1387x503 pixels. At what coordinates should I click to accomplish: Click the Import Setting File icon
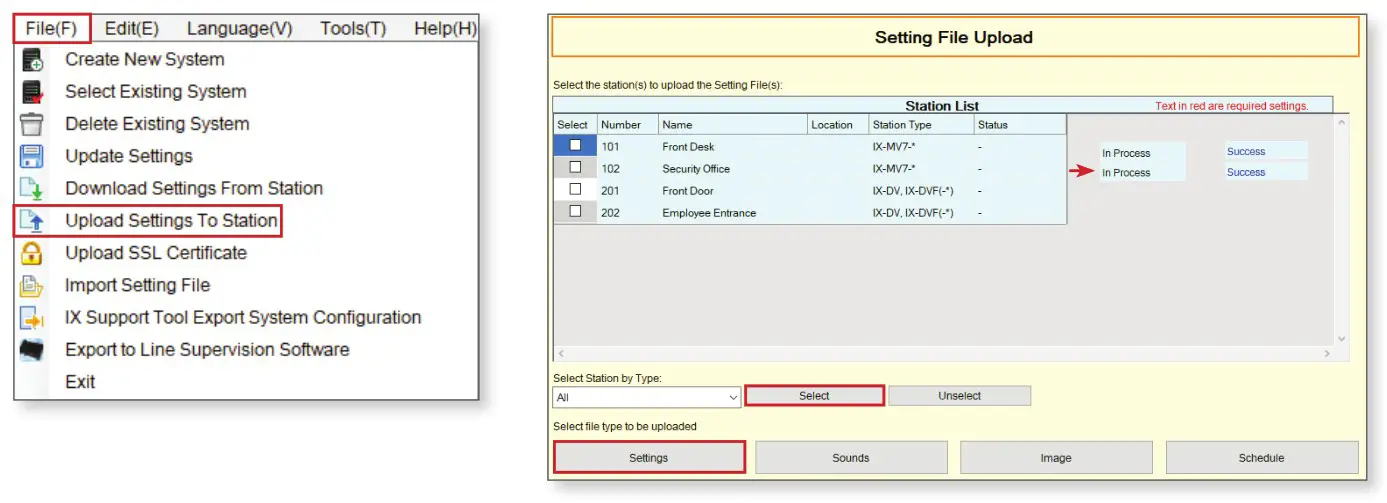coord(32,286)
